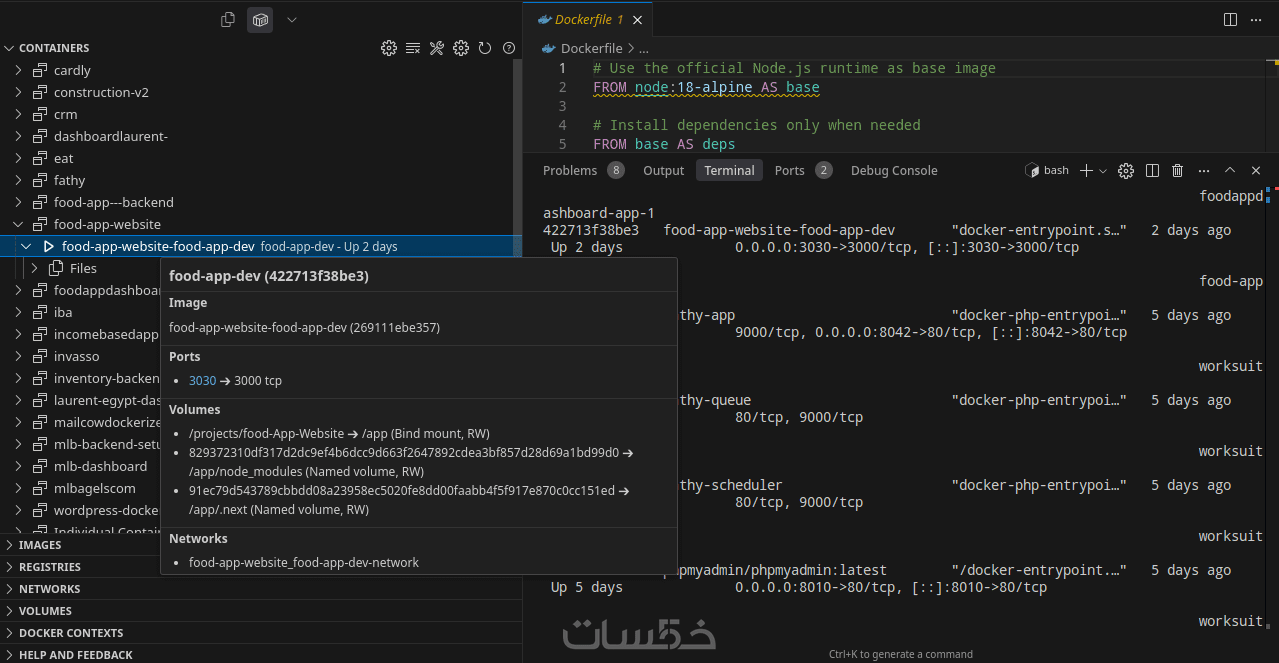This screenshot has height=663, width=1279.
Task: Expand the construction-v2 group
Action: point(18,92)
